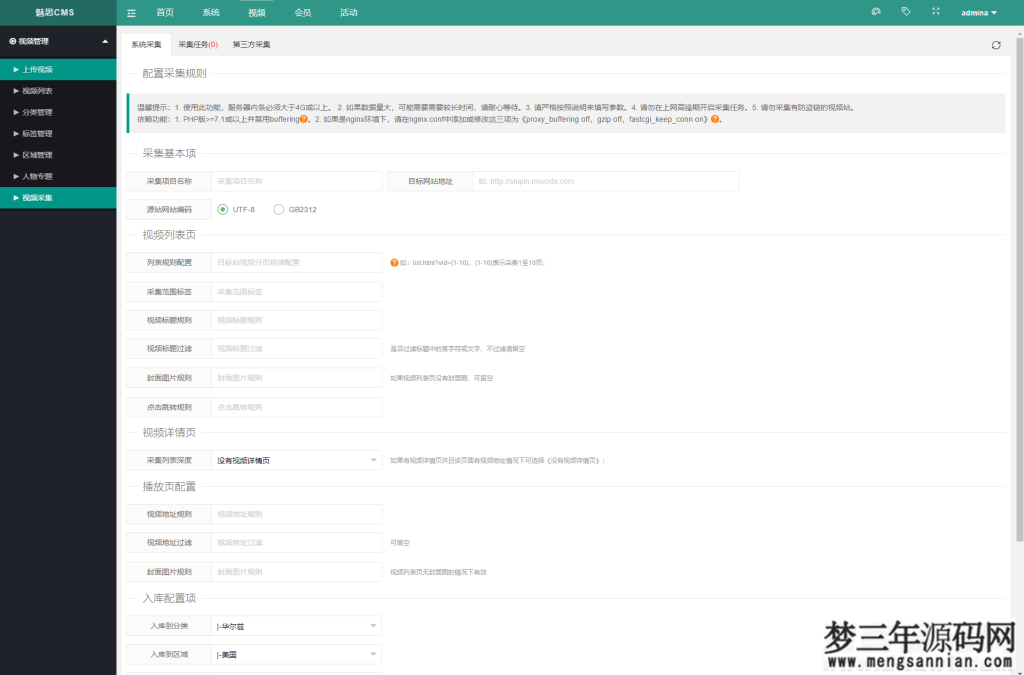Toggle fullscreen via the expand icon

pyautogui.click(x=936, y=11)
